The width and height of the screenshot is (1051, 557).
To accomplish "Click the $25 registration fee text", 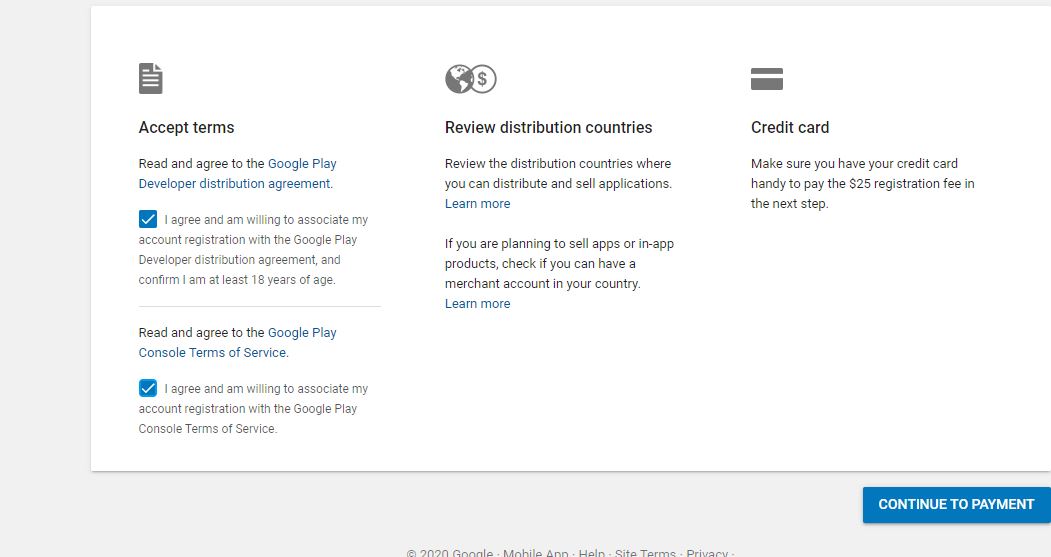I will pos(904,184).
